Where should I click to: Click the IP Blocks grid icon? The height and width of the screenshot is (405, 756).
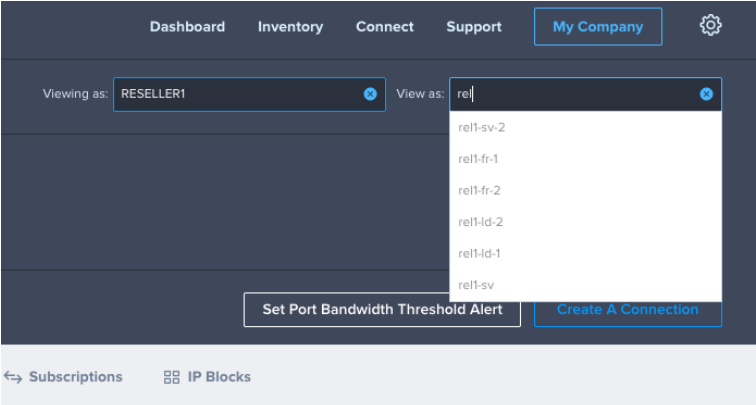(x=172, y=377)
